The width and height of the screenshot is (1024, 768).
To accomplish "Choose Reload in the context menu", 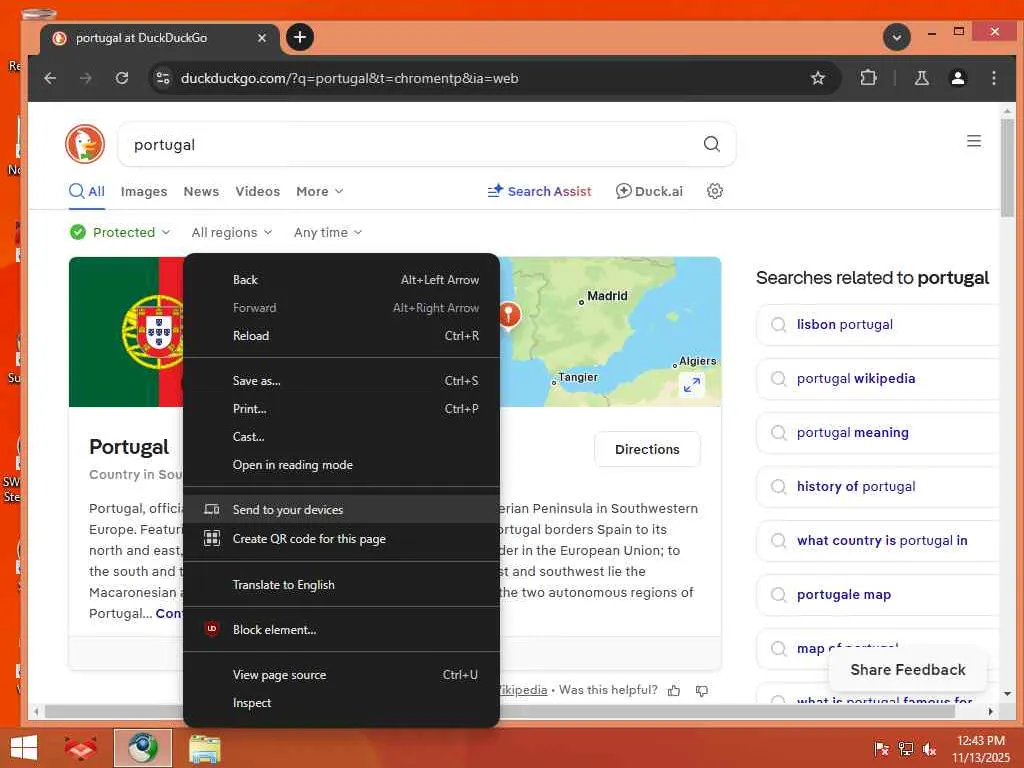I will click(342, 336).
